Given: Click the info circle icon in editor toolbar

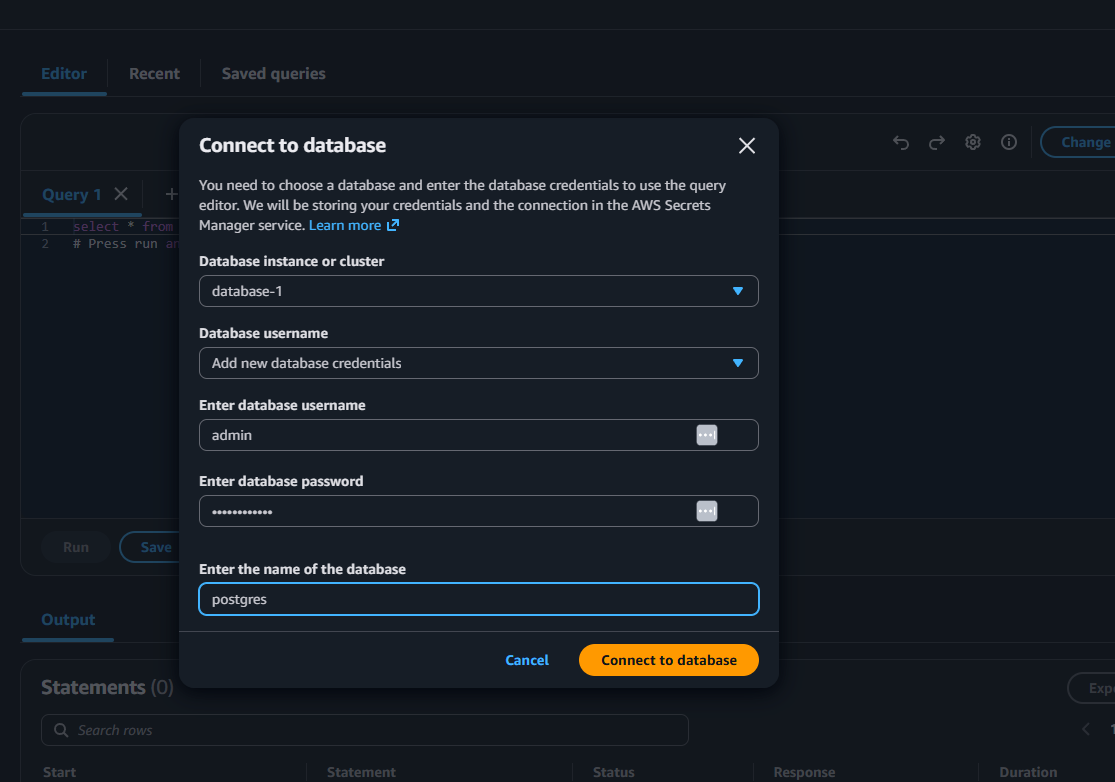Looking at the screenshot, I should click(x=1008, y=142).
